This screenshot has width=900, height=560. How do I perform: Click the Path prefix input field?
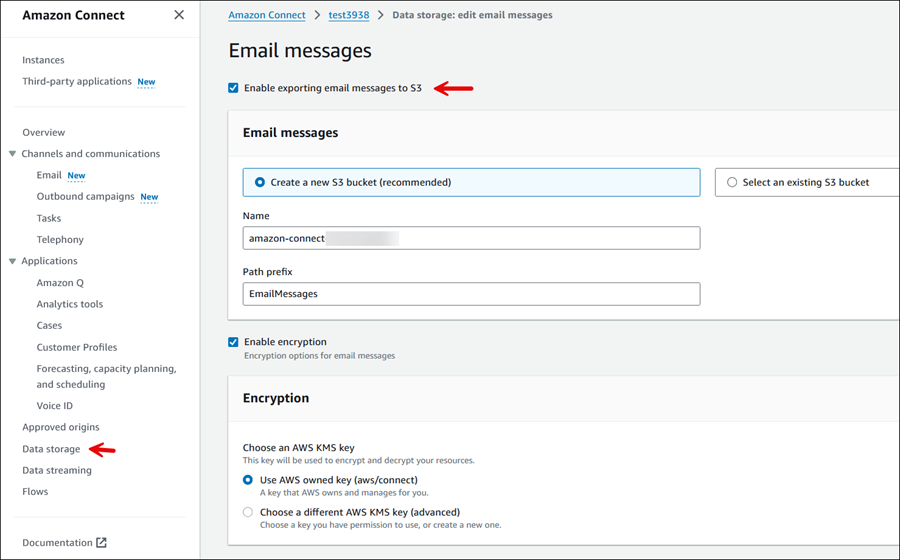point(471,294)
